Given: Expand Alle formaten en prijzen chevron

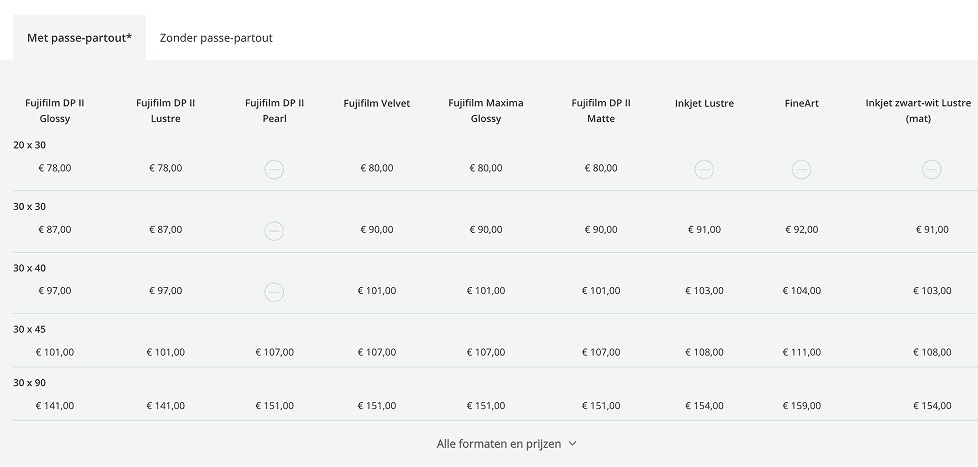Looking at the screenshot, I should [573, 444].
